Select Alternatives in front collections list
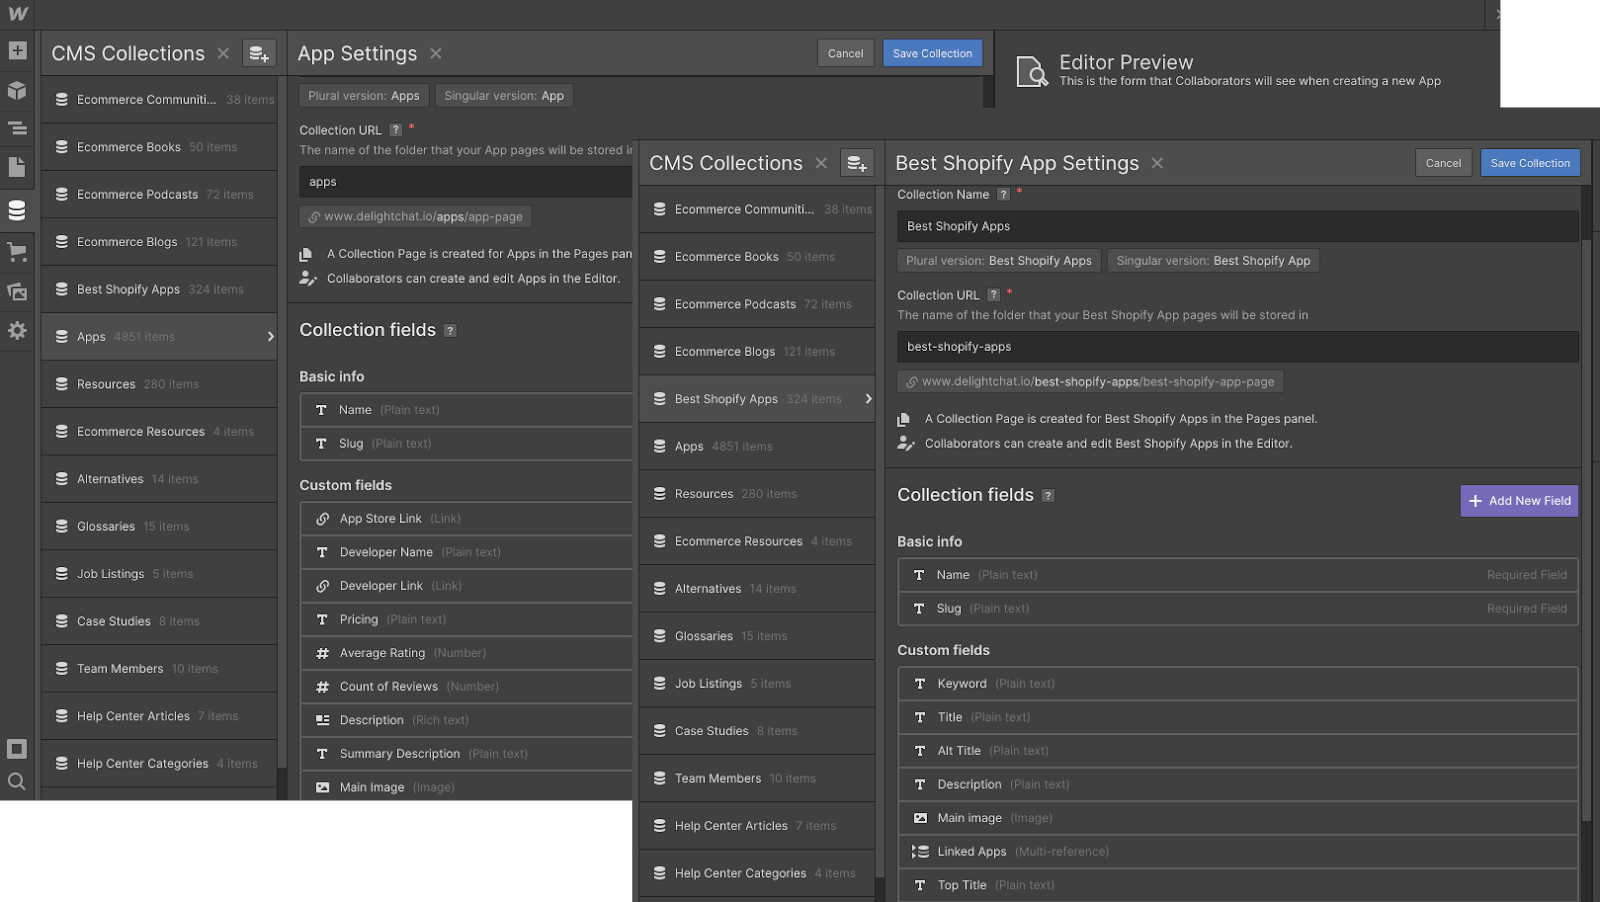Screen dimensions: 1600x902 click(757, 589)
